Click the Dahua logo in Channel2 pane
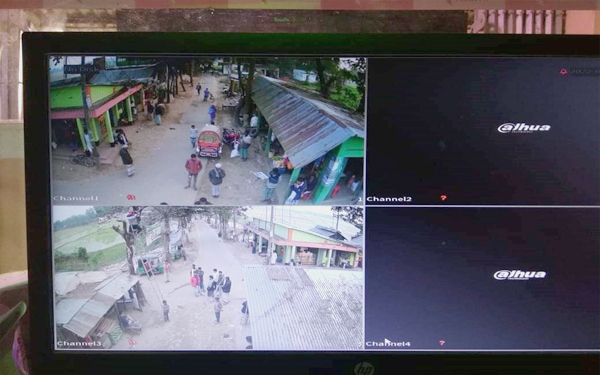This screenshot has height=375, width=600. click(524, 128)
